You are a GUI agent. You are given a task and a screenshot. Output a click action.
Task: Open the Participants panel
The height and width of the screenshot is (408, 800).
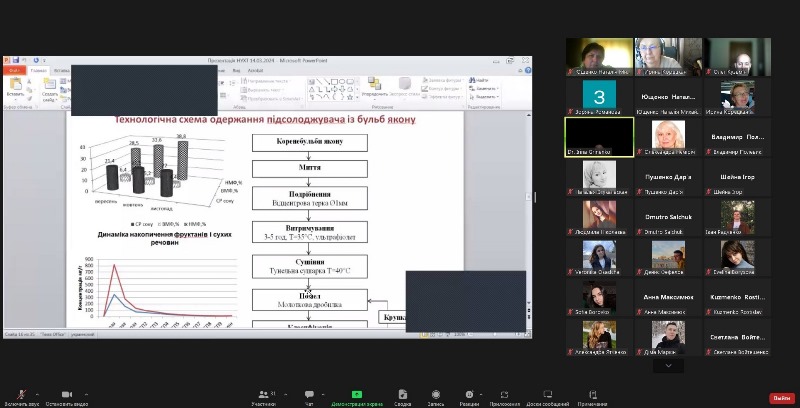coord(264,395)
